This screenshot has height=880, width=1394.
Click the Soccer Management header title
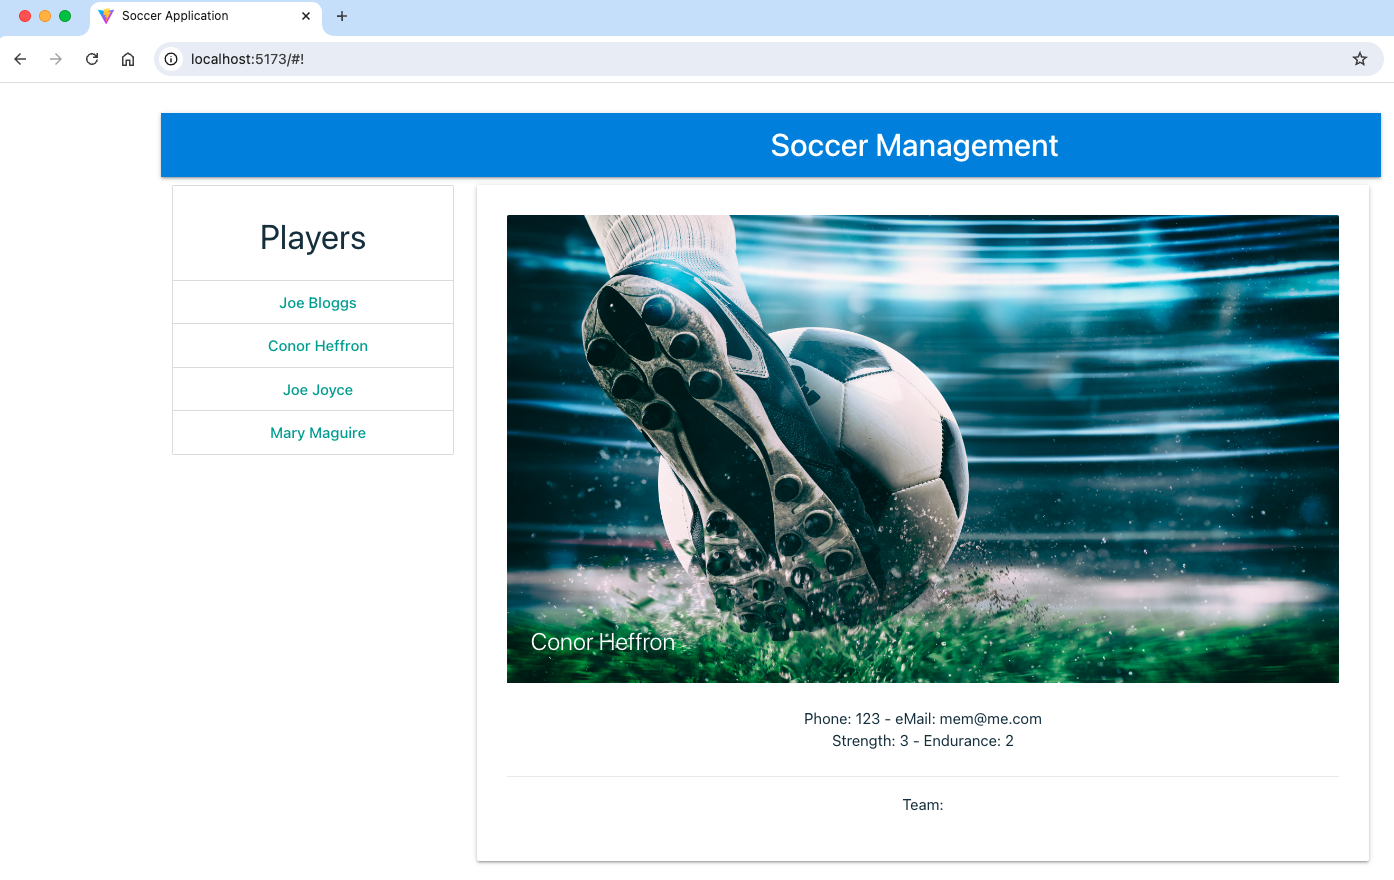click(913, 146)
